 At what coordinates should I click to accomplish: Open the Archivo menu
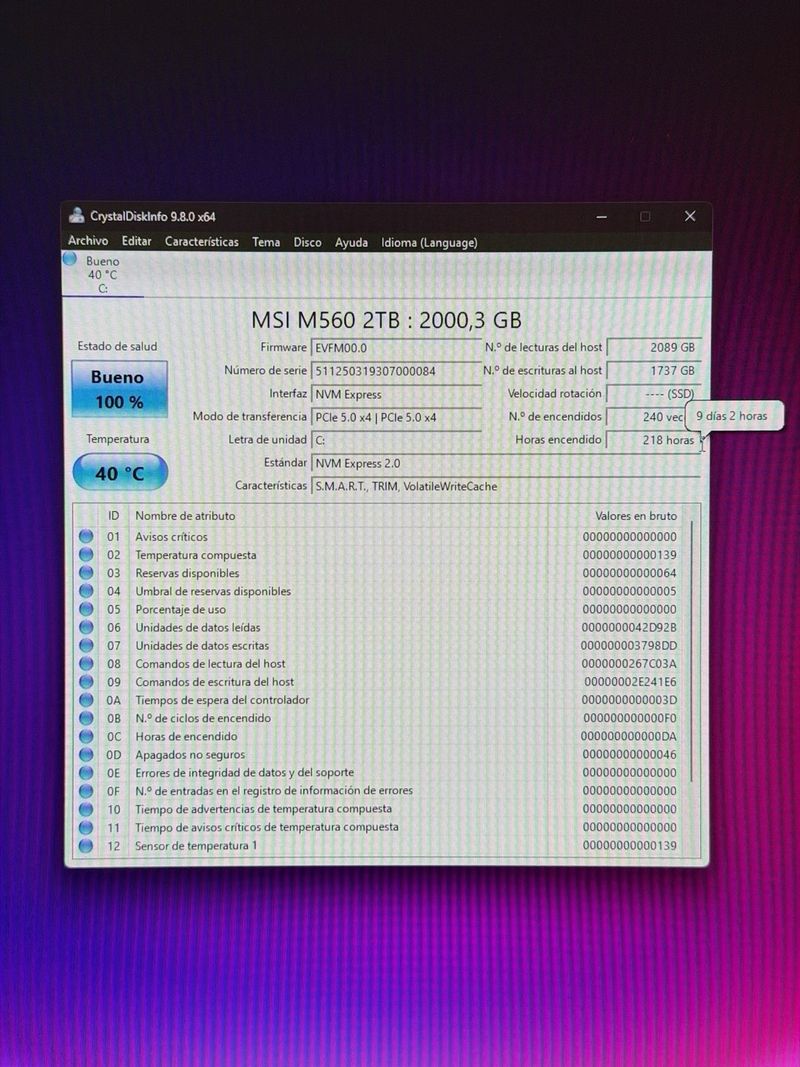coord(88,241)
